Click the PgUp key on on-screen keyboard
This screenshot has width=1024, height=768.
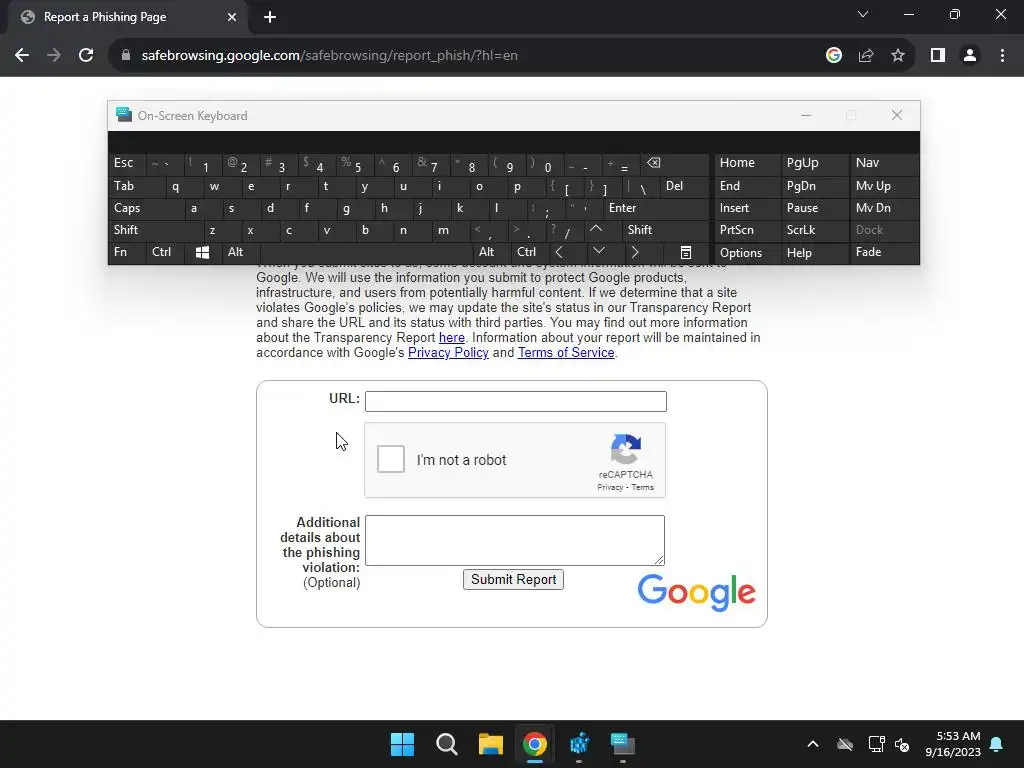coord(814,163)
